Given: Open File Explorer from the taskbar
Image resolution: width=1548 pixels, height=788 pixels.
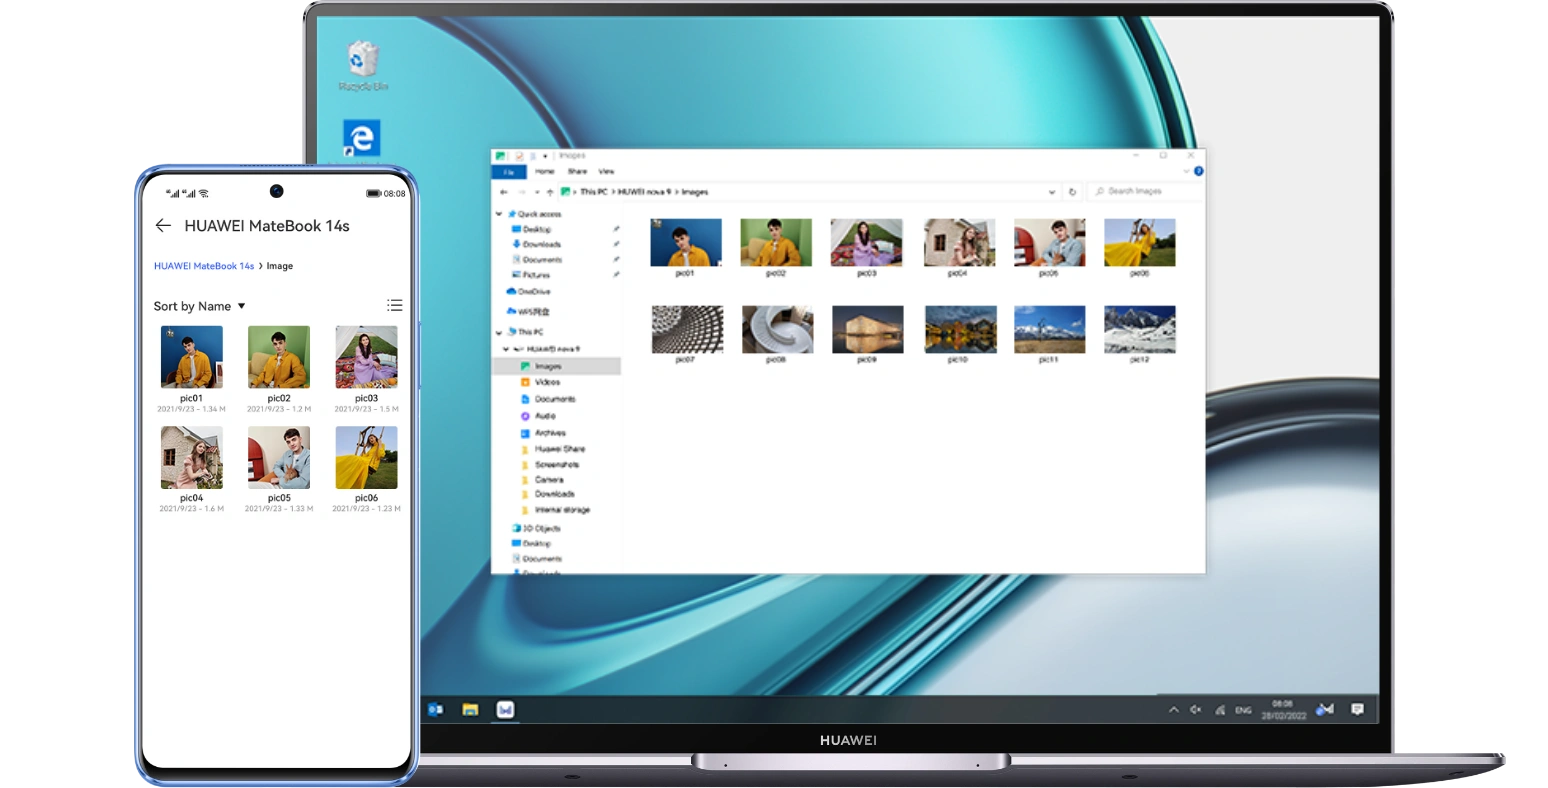Looking at the screenshot, I should point(470,710).
